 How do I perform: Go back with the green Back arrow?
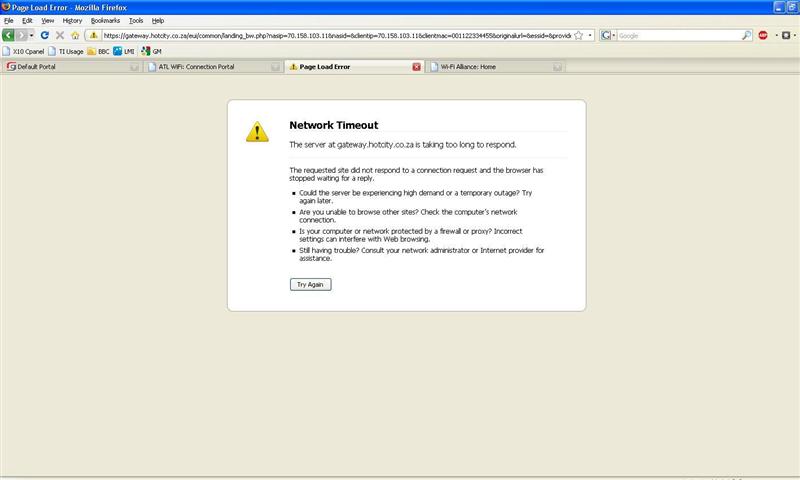(x=8, y=35)
